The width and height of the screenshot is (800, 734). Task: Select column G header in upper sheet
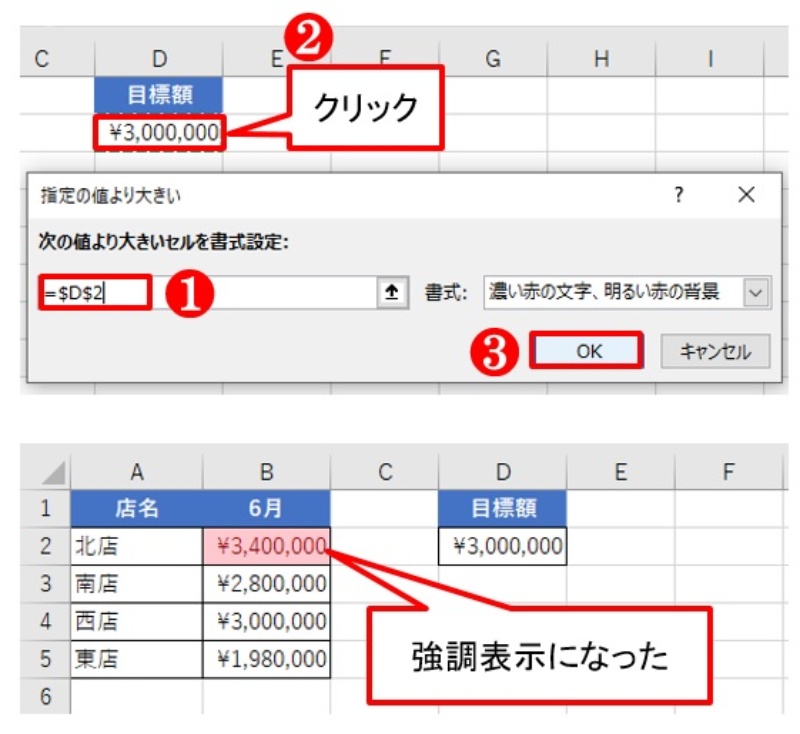point(492,59)
